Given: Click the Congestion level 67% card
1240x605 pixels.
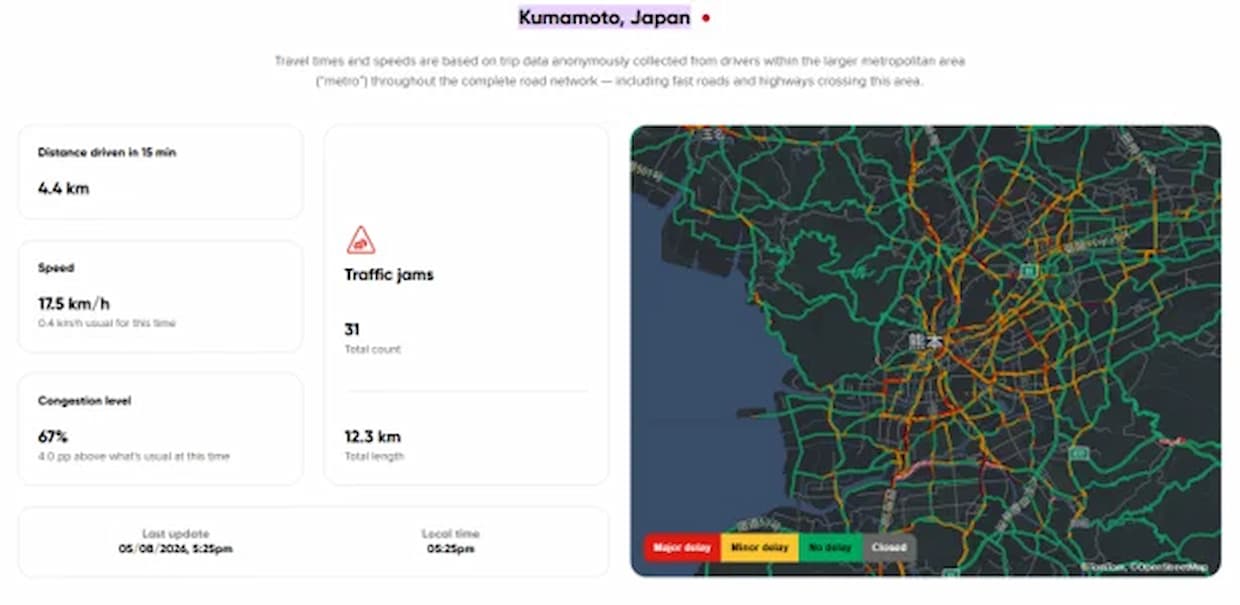Looking at the screenshot, I should (x=160, y=429).
